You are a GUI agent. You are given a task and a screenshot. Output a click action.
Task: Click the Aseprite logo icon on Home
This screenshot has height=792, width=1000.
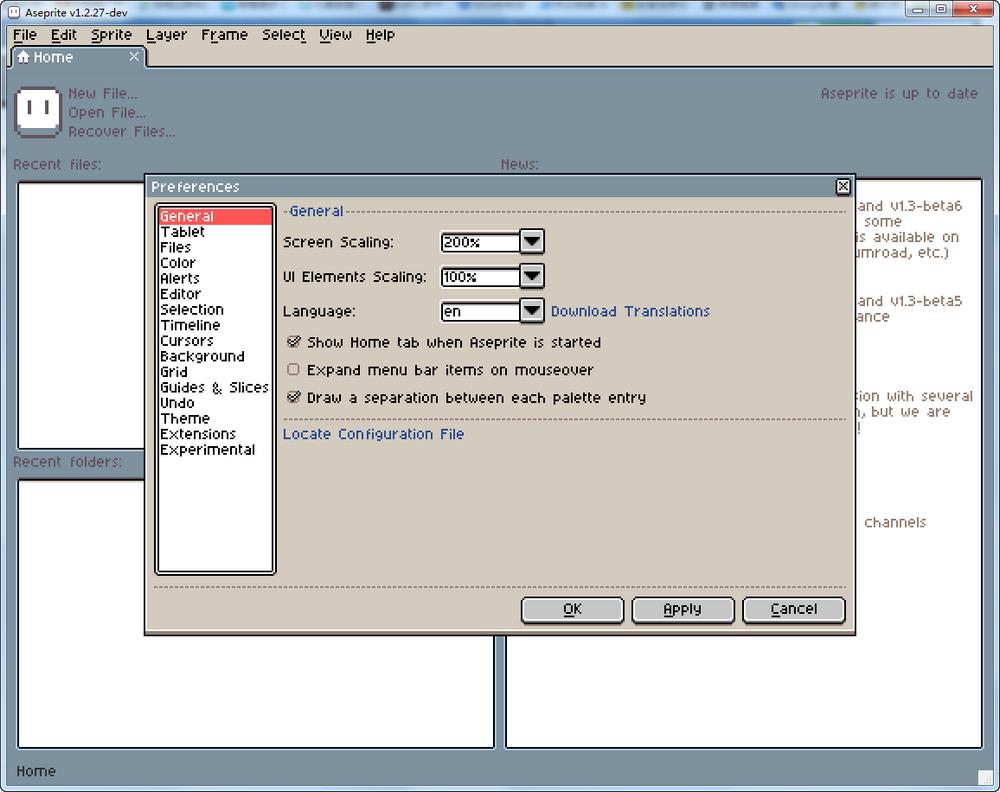pyautogui.click(x=38, y=112)
